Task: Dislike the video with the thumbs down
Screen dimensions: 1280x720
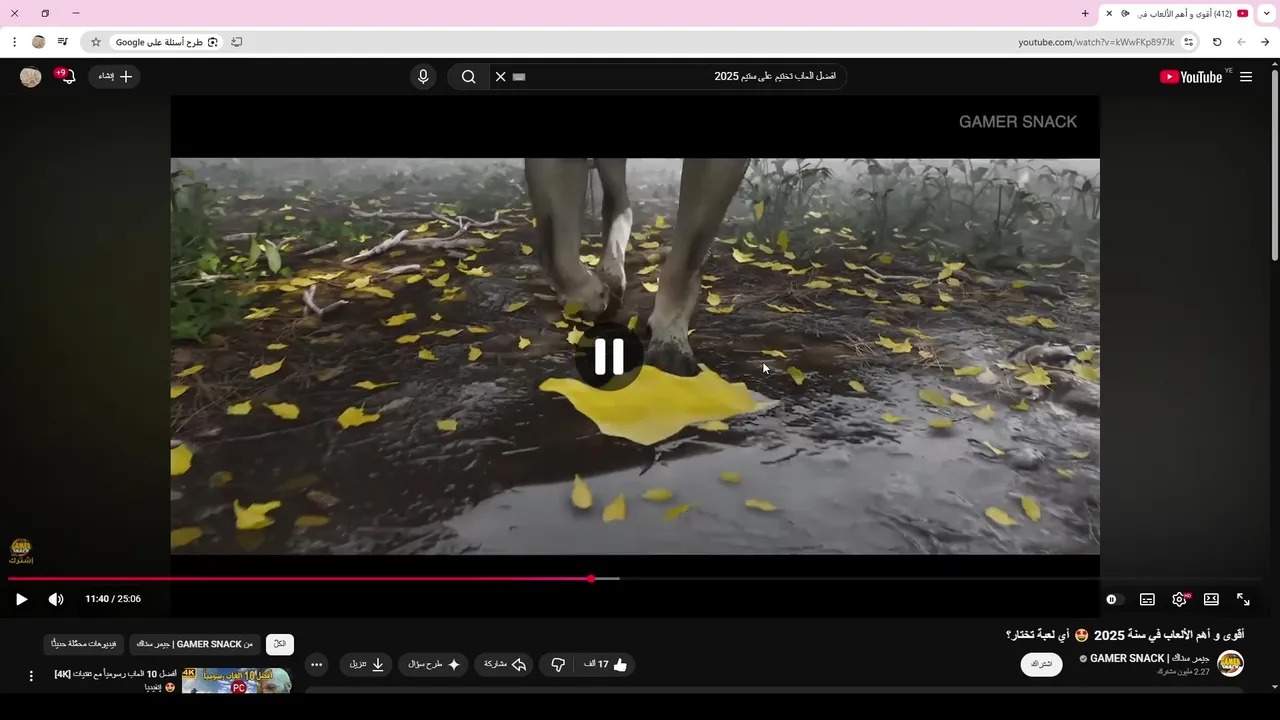Action: [558, 664]
